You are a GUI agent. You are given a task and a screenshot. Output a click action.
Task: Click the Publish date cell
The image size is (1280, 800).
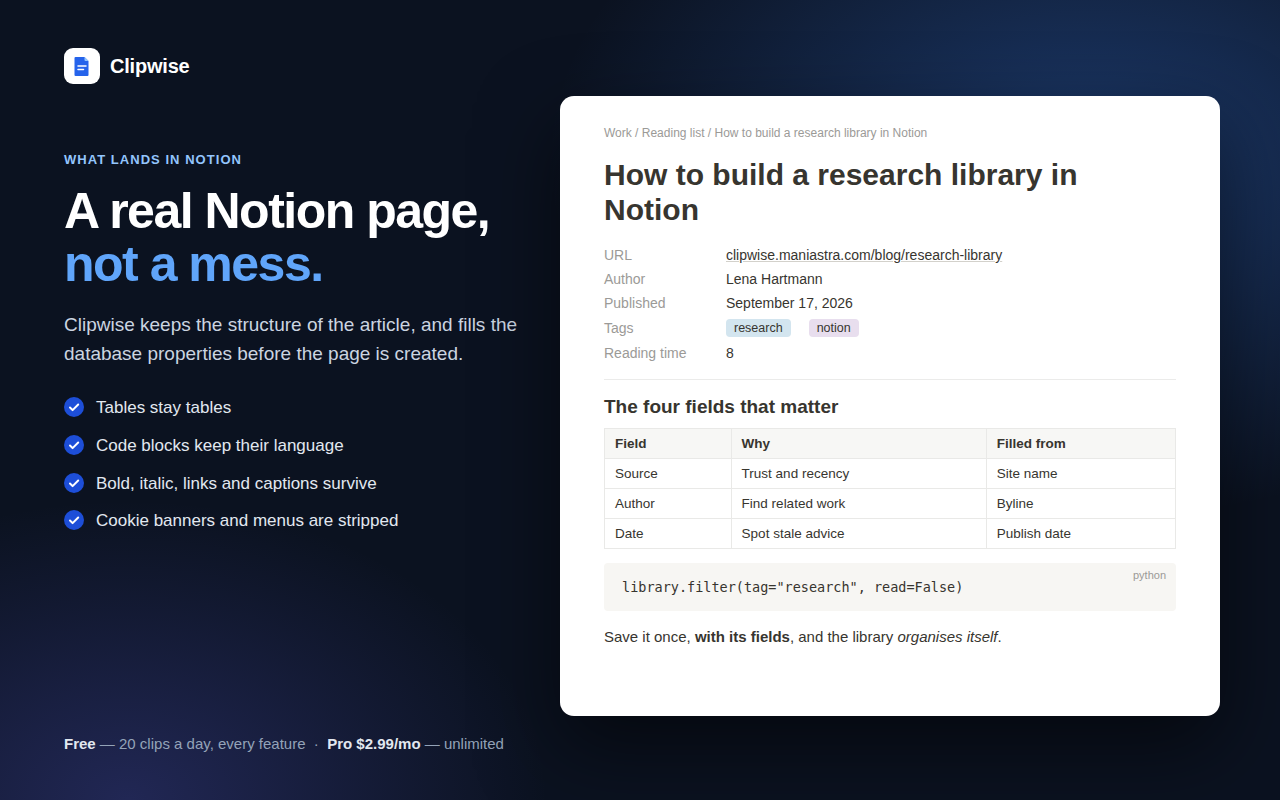click(1081, 534)
